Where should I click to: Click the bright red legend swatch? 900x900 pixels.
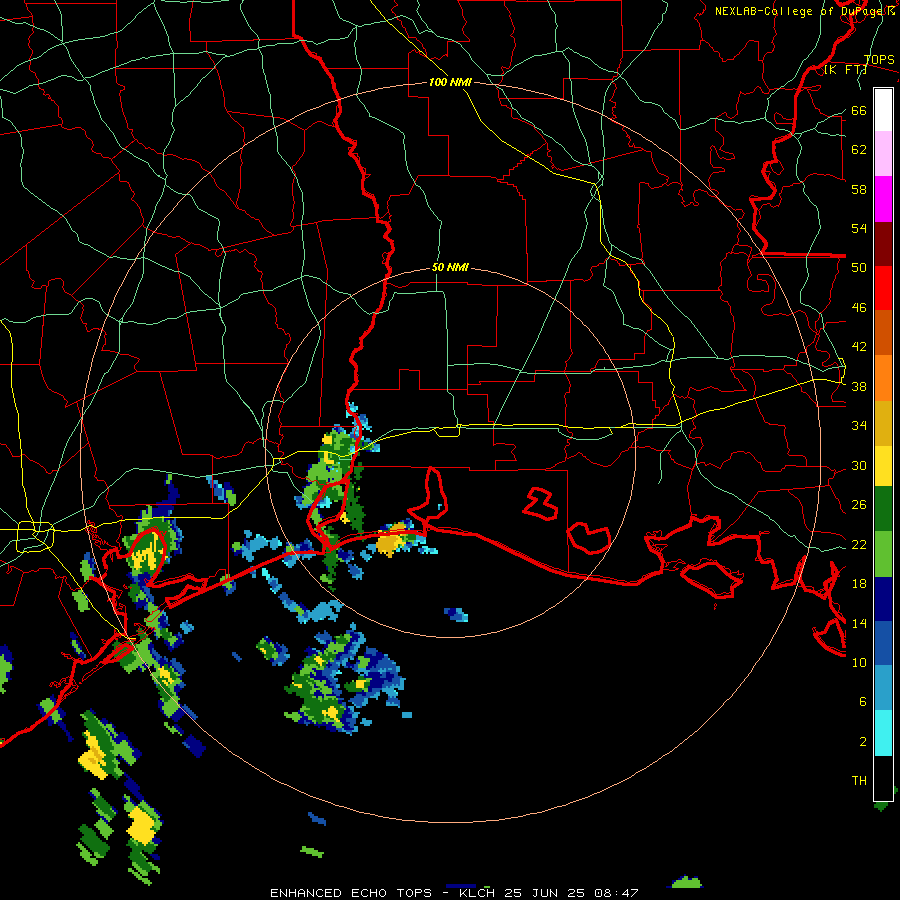(x=883, y=288)
